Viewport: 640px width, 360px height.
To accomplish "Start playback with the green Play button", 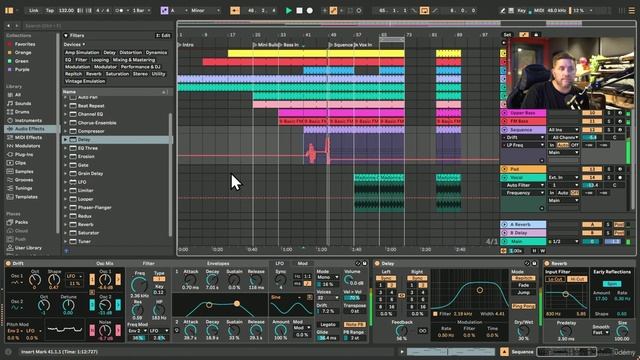I will coord(289,11).
